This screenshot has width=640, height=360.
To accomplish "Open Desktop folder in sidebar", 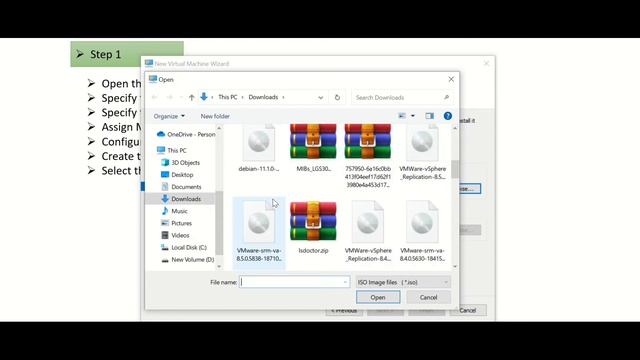I will click(177, 175).
